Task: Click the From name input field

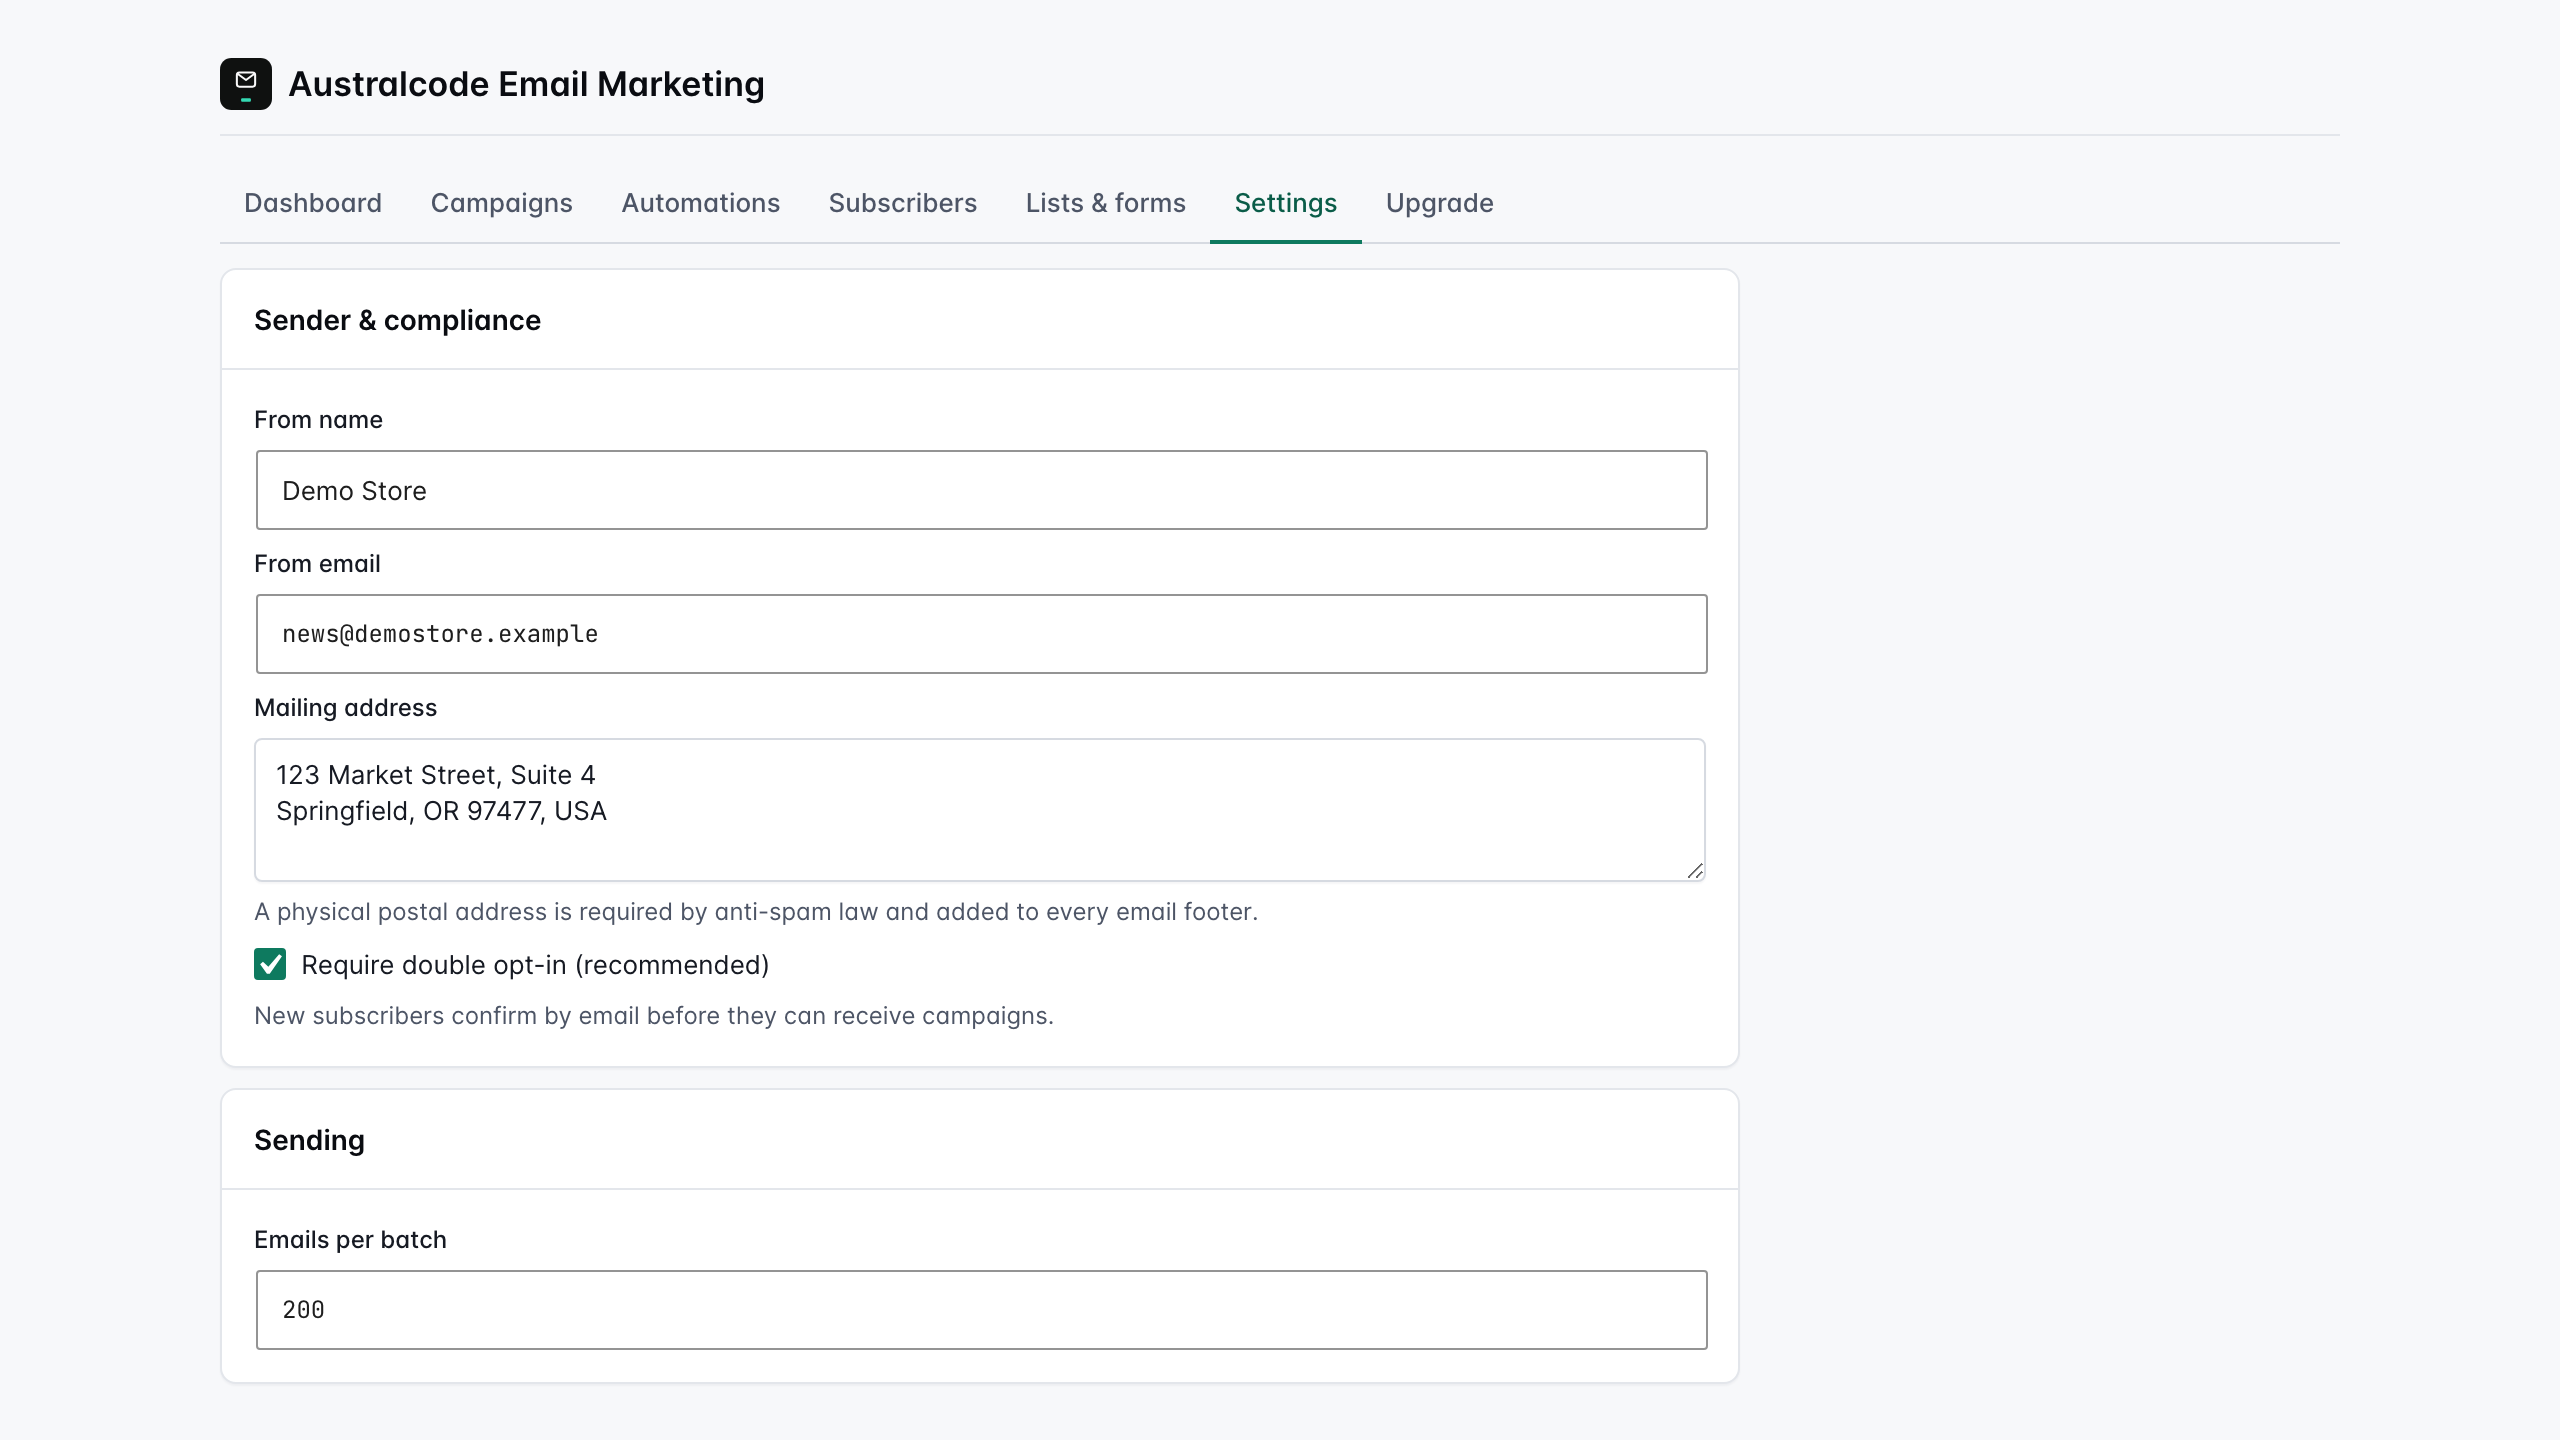Action: (982, 490)
